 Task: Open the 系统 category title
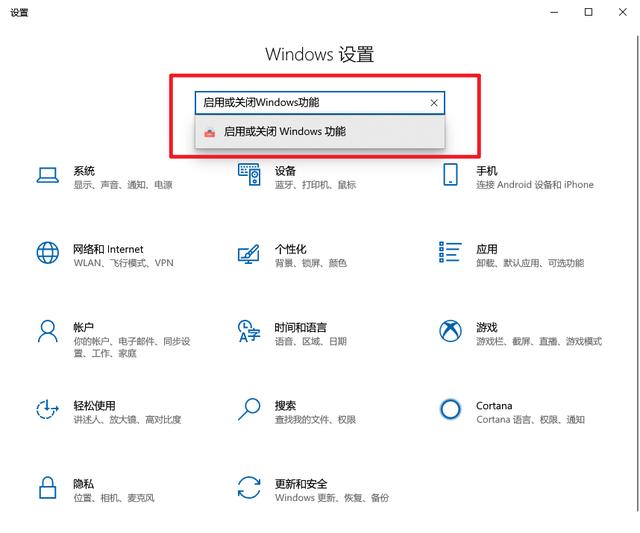point(84,171)
